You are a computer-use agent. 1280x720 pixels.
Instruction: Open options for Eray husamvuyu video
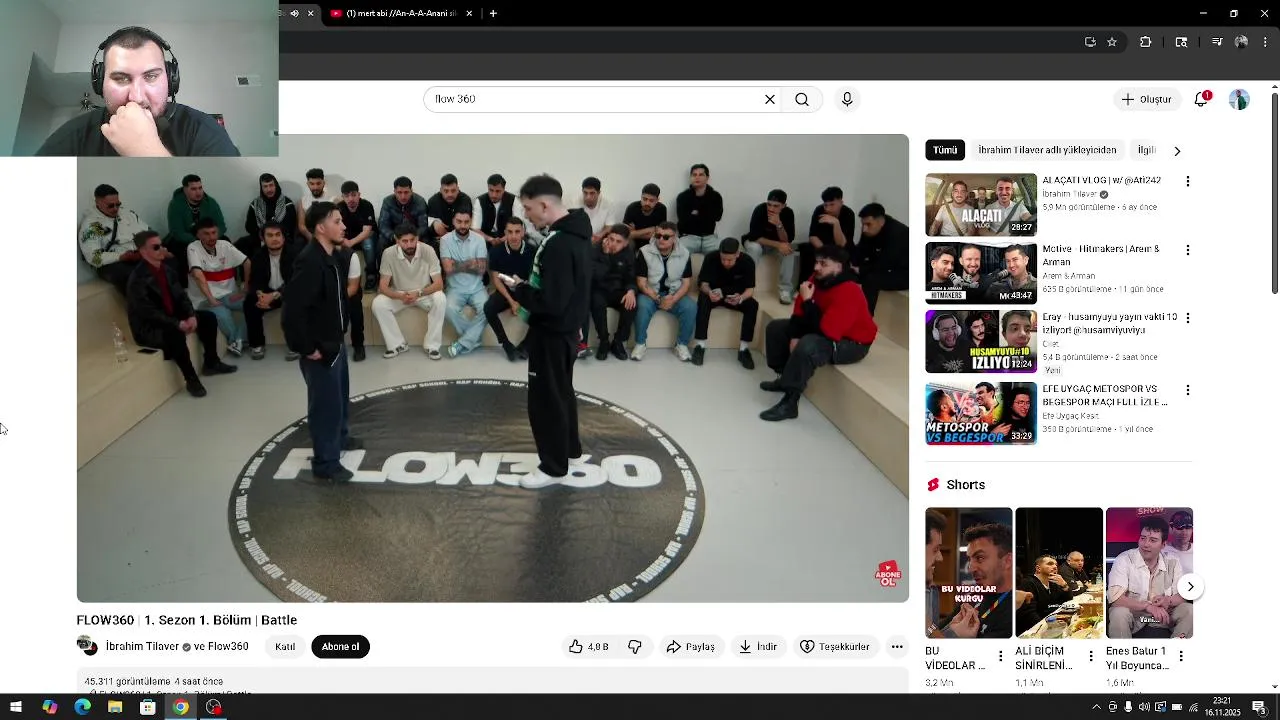[x=1187, y=318]
